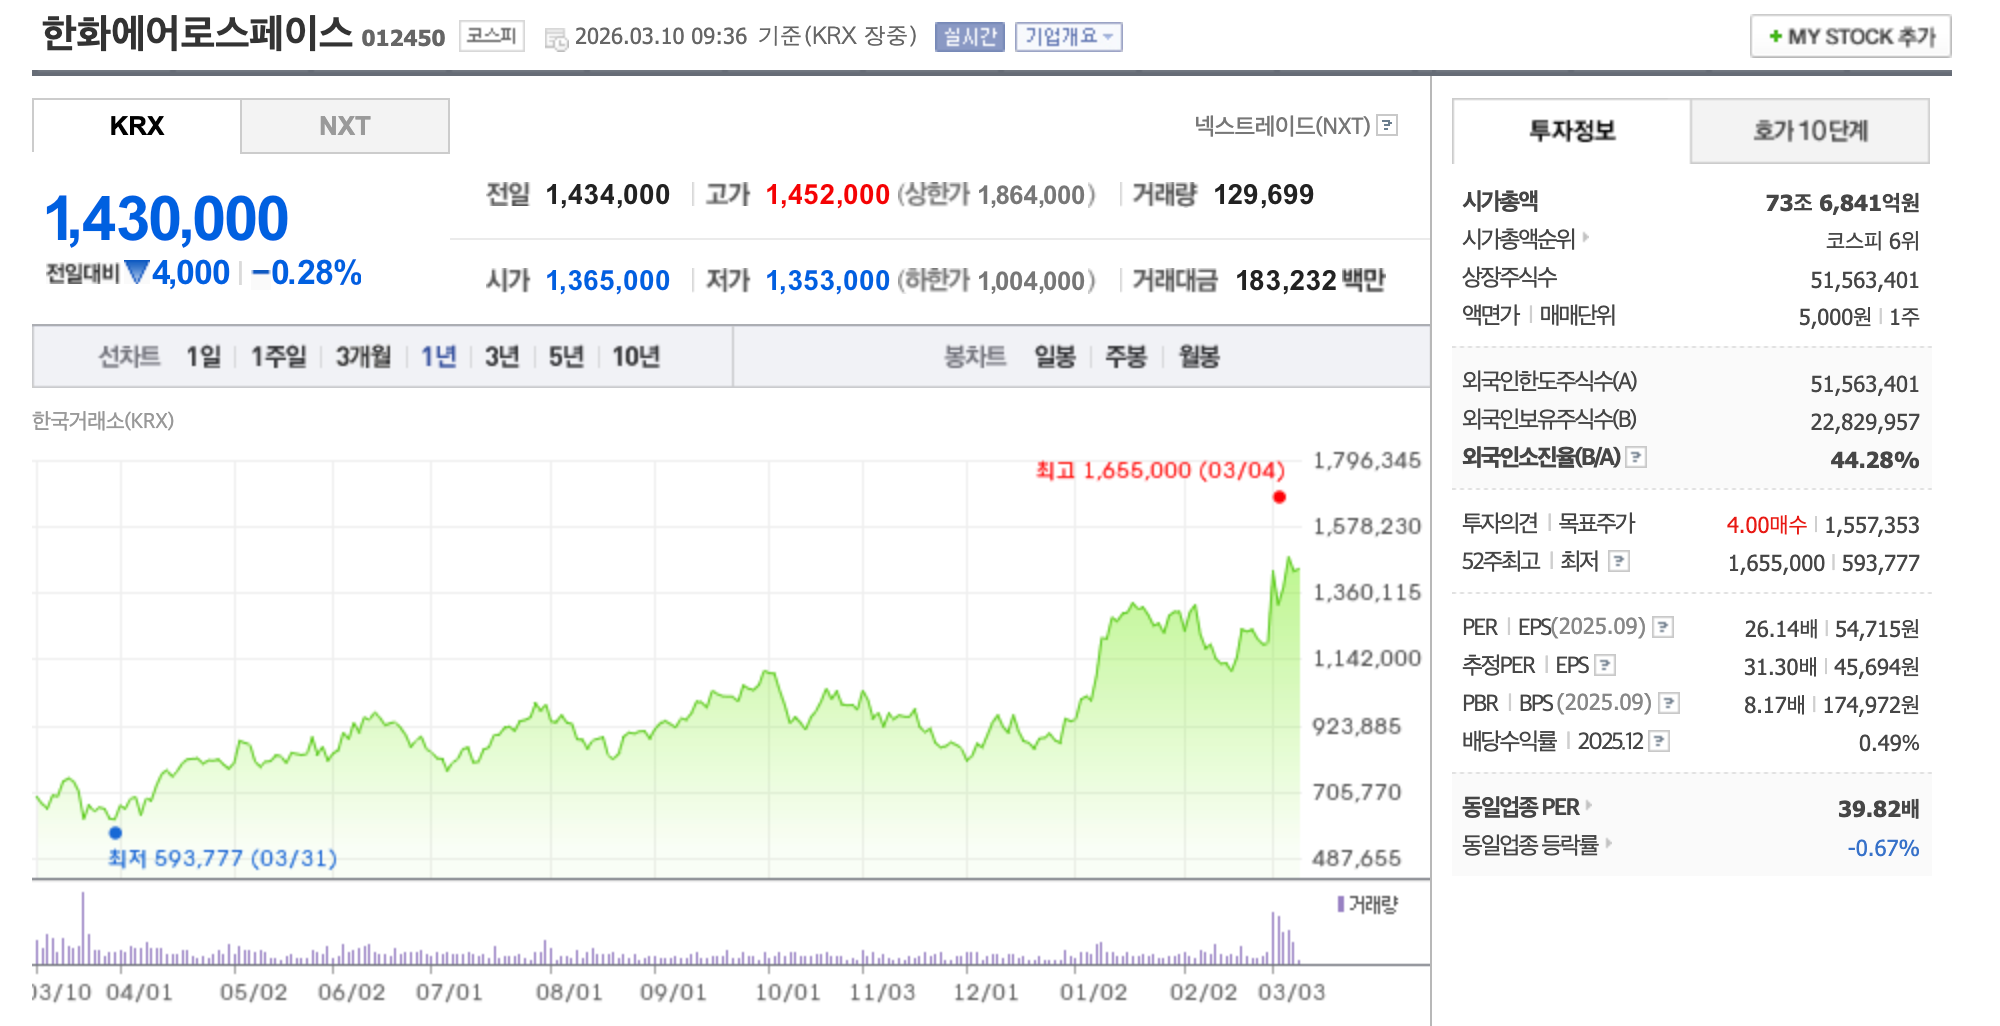The width and height of the screenshot is (2000, 1026).
Task: Click the red 최고 1,655,000 chart marker
Action: click(1279, 497)
